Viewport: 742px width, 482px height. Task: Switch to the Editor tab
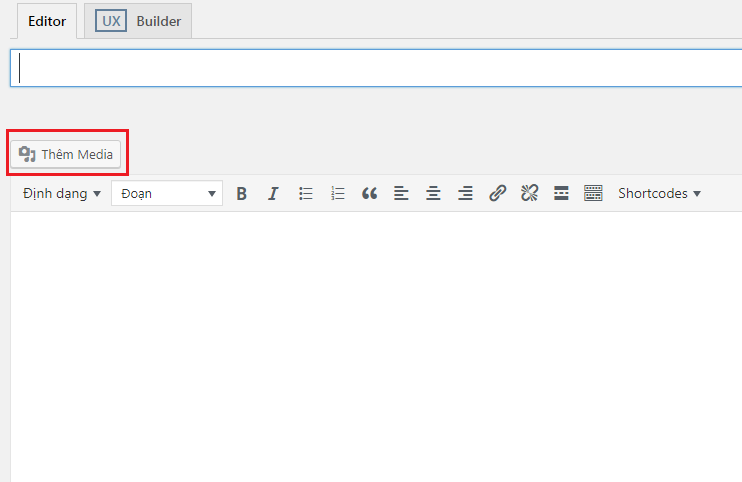click(x=48, y=20)
